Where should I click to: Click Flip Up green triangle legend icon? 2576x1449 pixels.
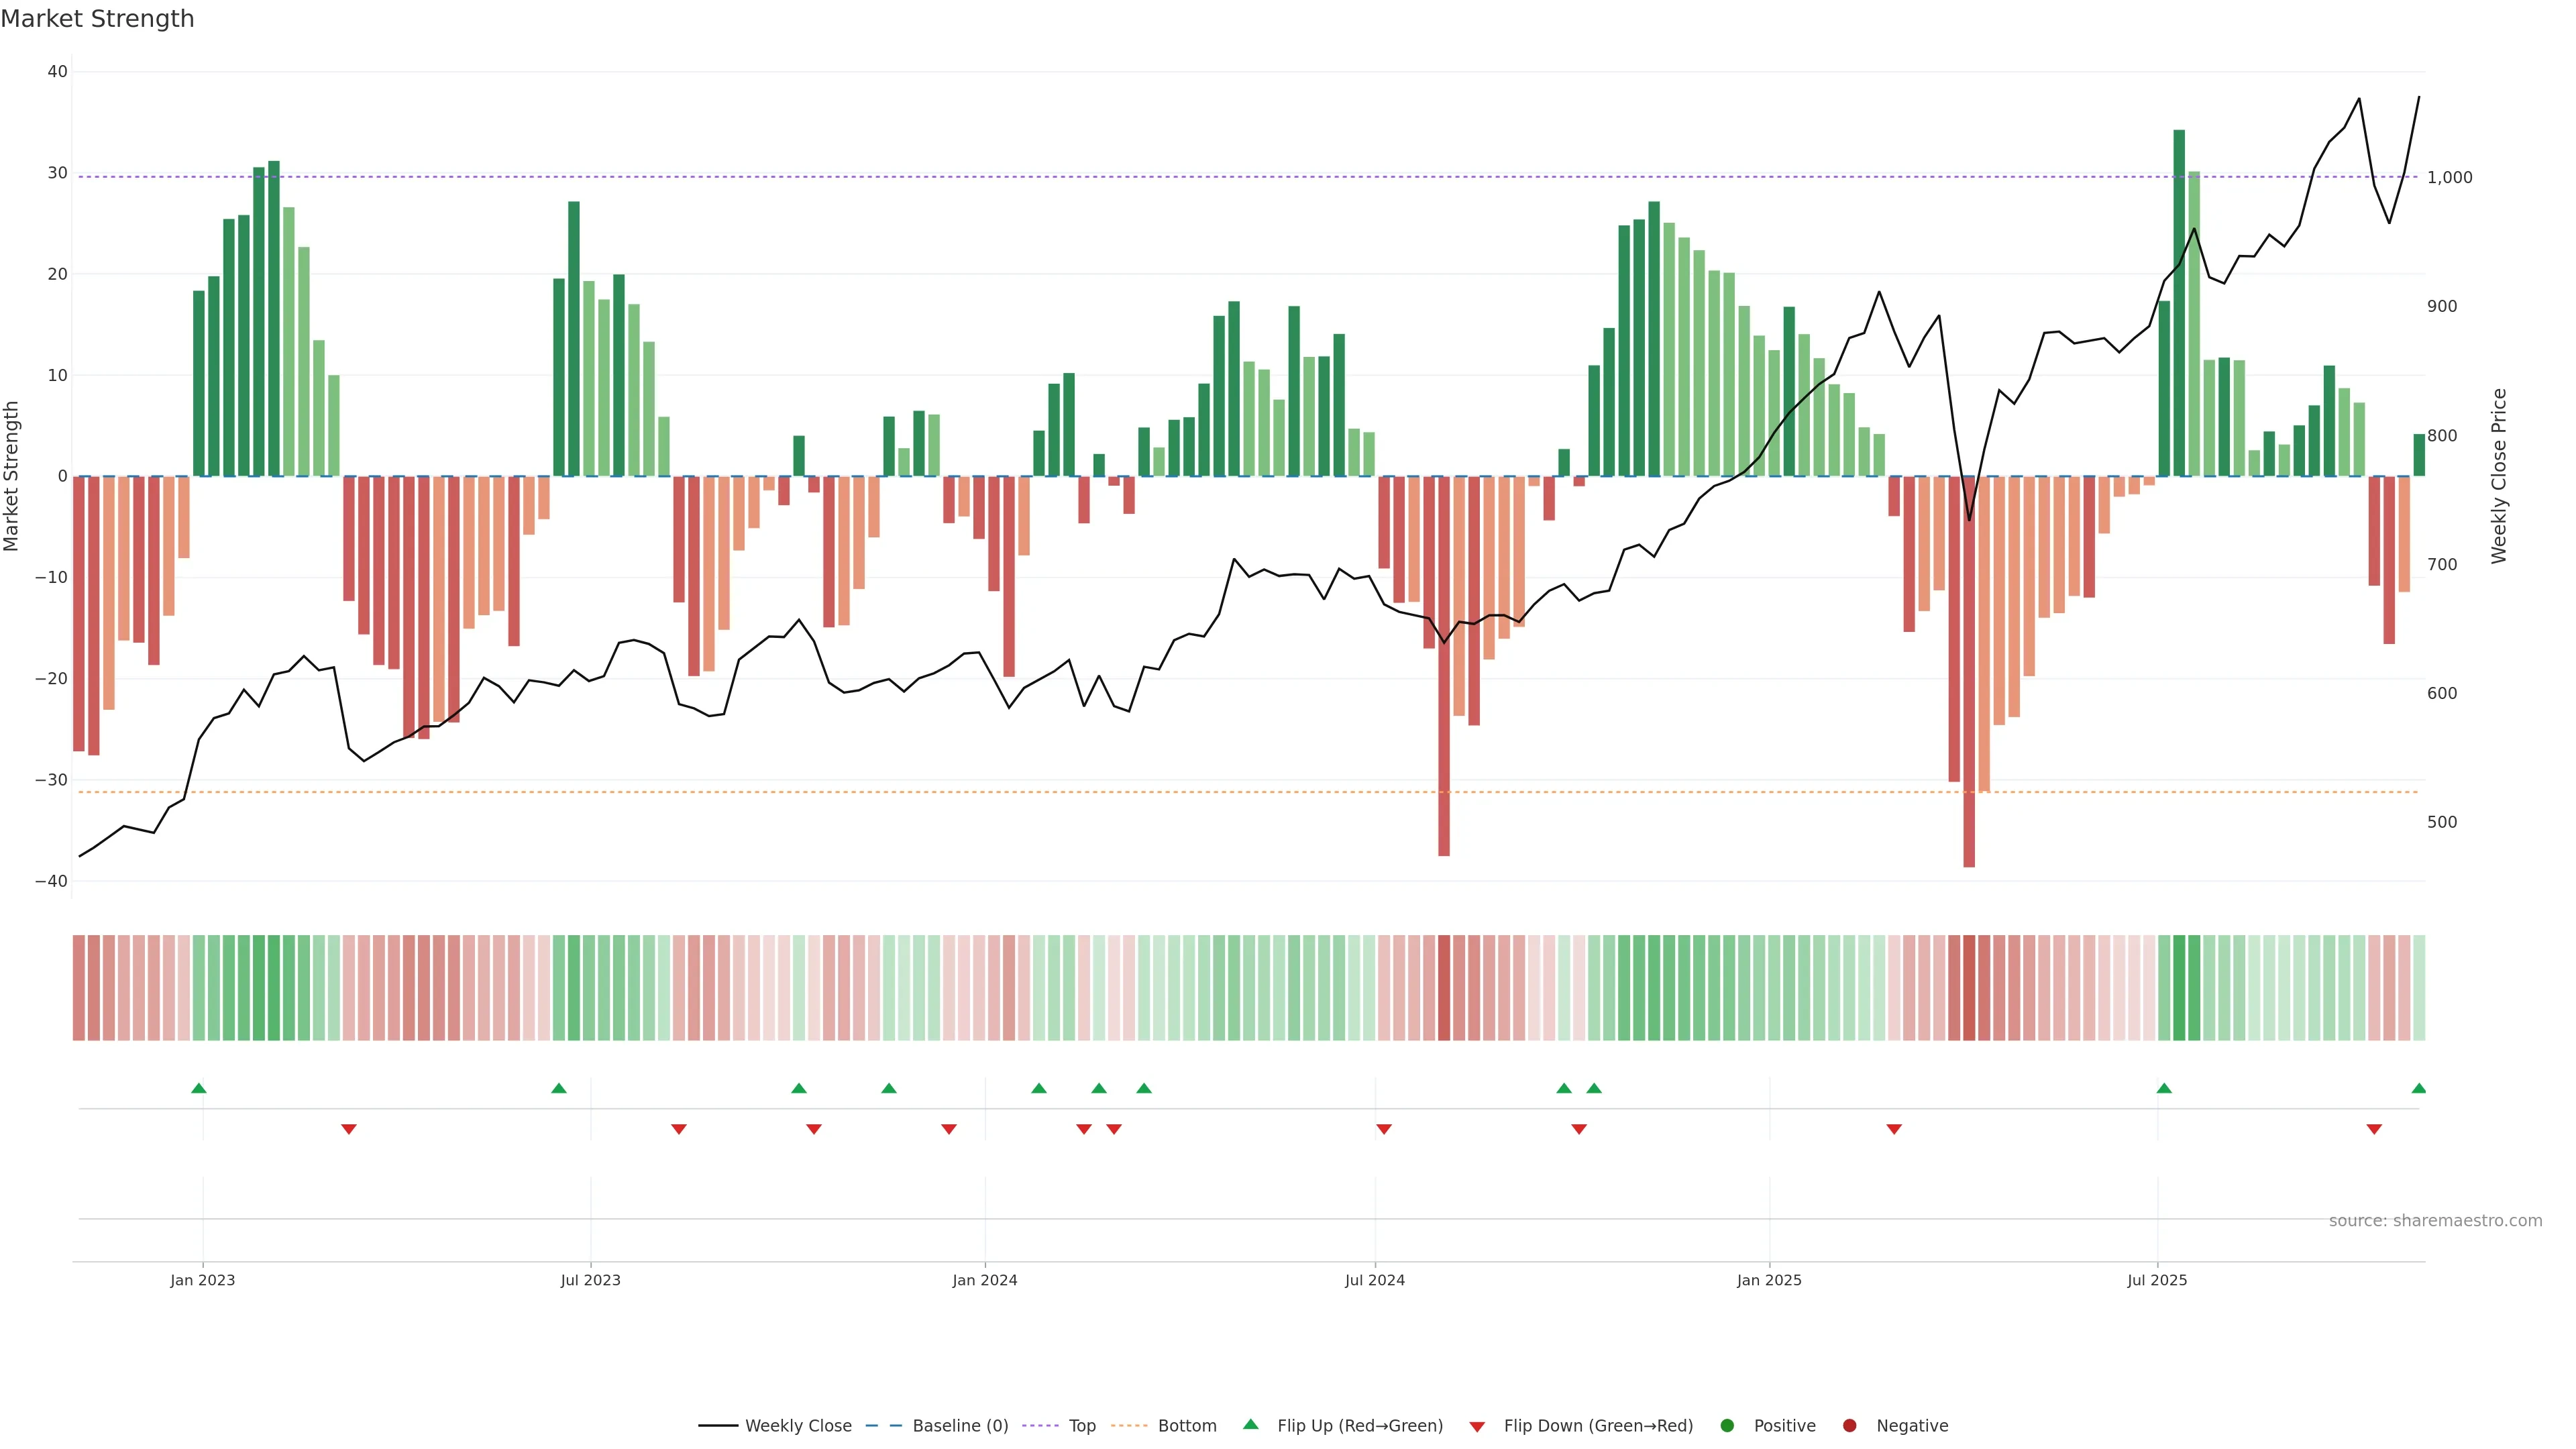tap(1250, 1424)
